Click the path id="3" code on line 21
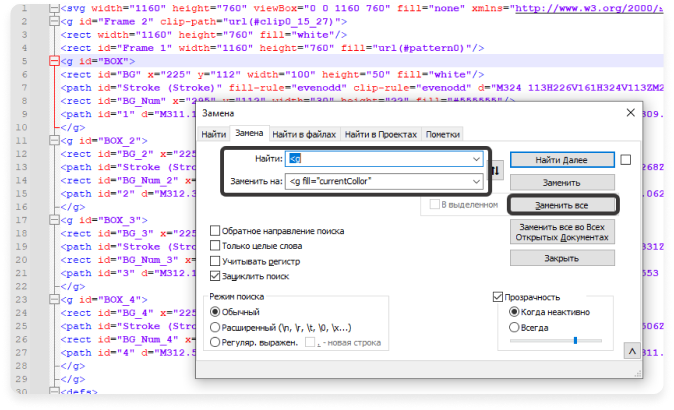 pos(128,273)
